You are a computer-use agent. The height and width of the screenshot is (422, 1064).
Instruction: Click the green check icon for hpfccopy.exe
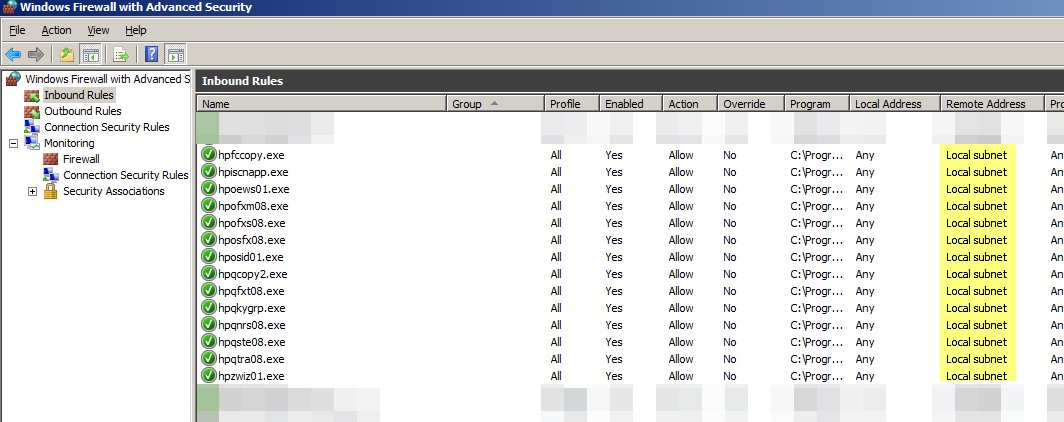pos(209,155)
